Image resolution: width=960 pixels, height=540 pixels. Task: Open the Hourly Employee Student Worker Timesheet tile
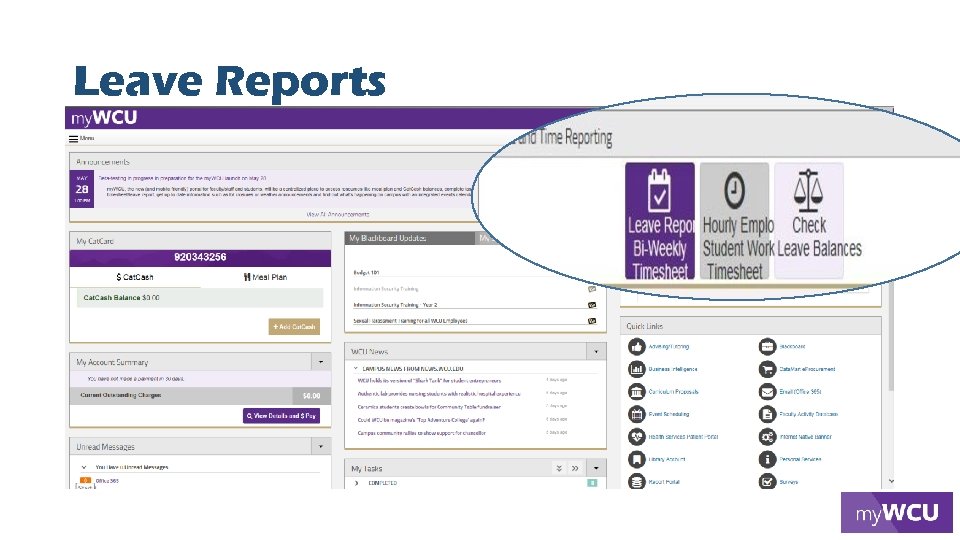(734, 221)
